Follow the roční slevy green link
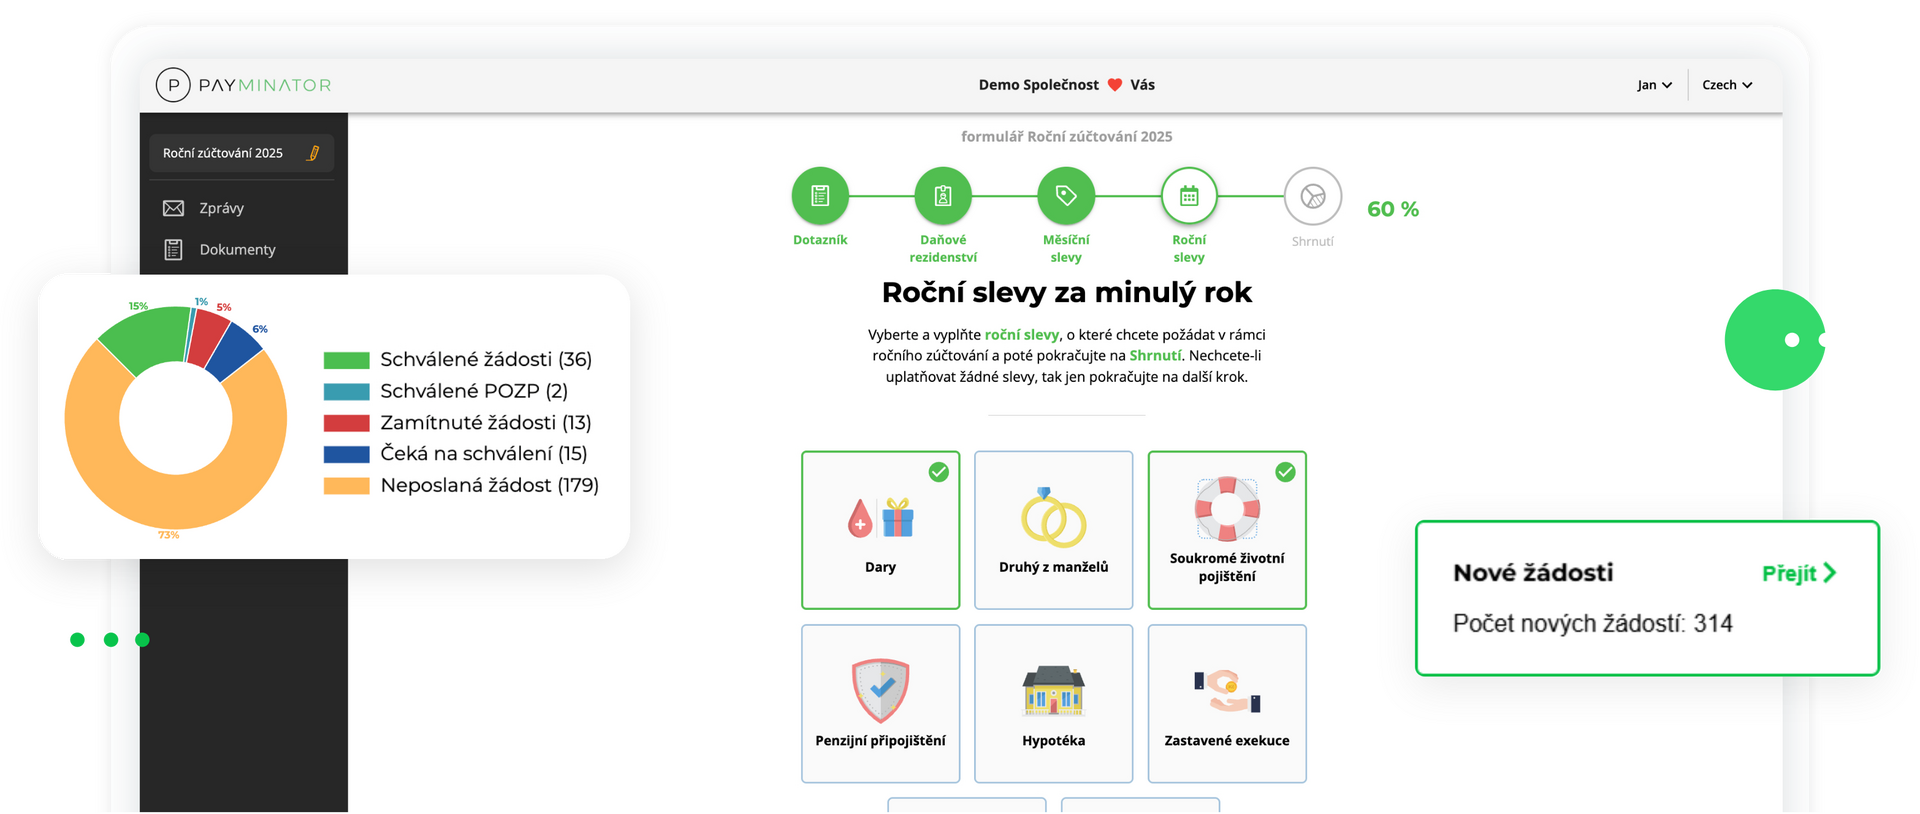Image resolution: width=1920 pixels, height=814 pixels. click(1021, 335)
